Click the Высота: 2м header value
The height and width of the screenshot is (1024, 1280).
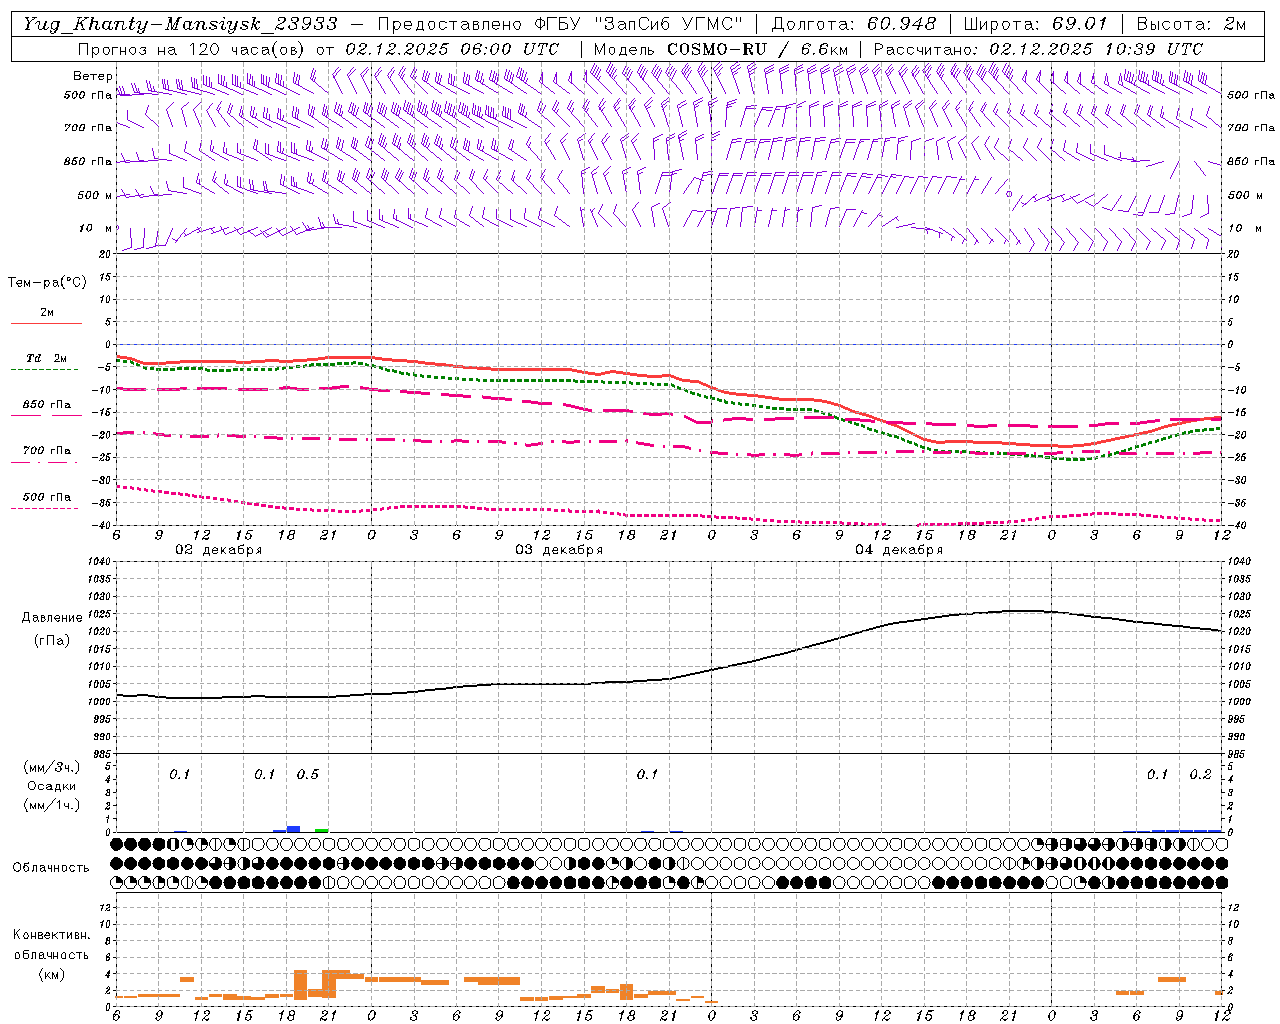[1190, 23]
